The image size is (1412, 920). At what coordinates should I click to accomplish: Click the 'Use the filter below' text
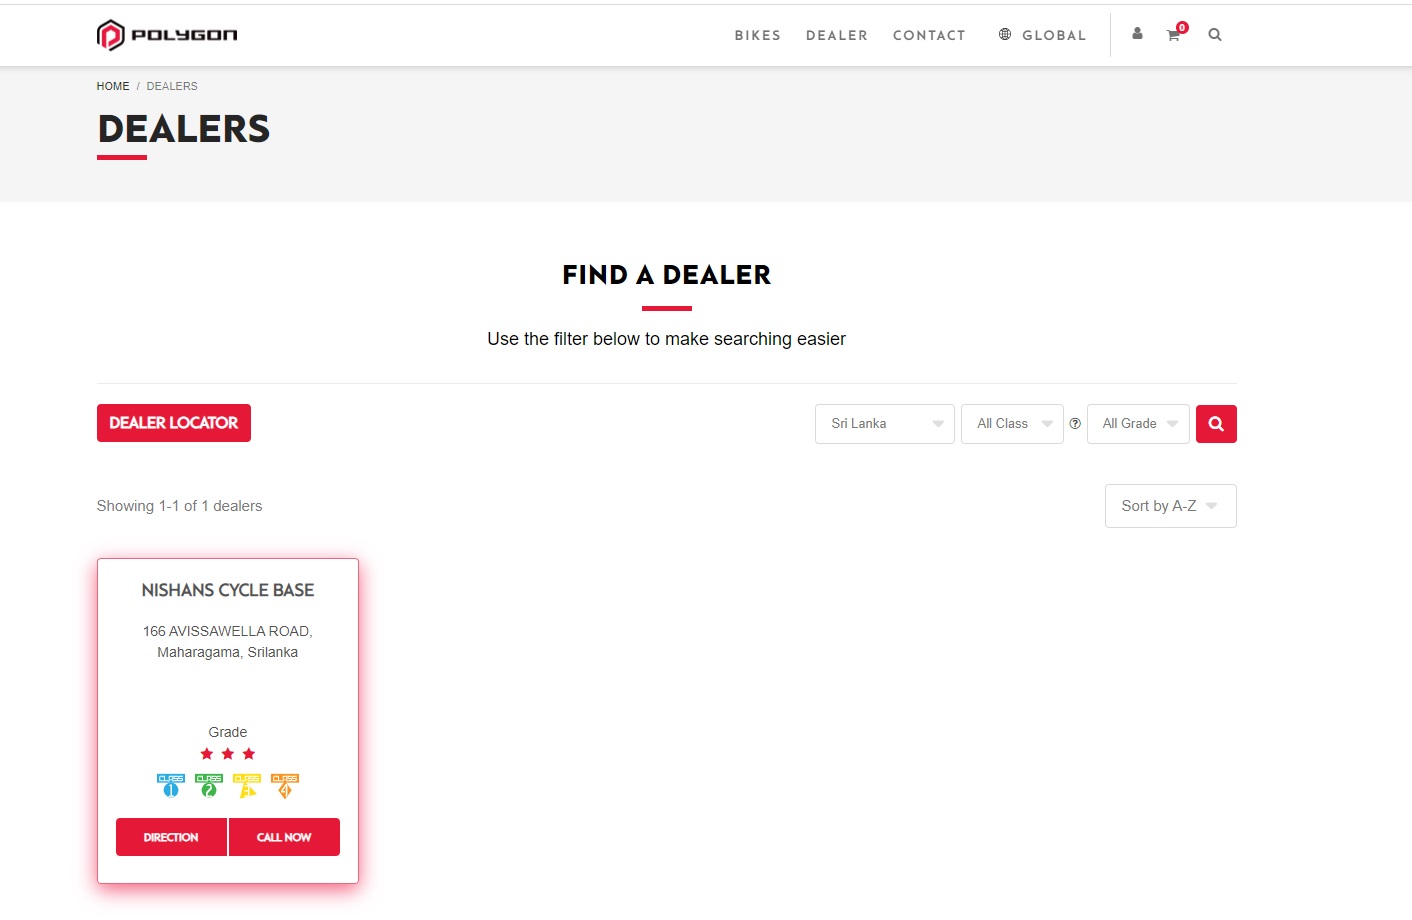point(667,339)
